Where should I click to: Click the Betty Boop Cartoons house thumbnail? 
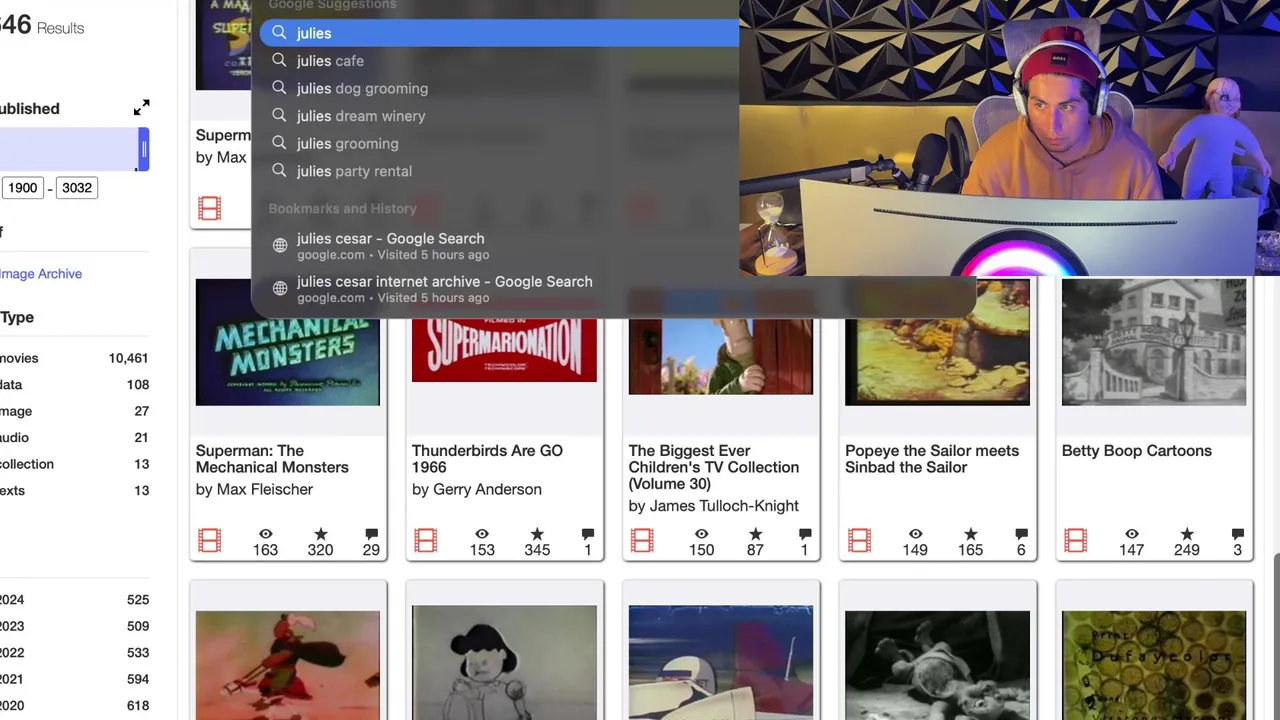[x=1154, y=342]
